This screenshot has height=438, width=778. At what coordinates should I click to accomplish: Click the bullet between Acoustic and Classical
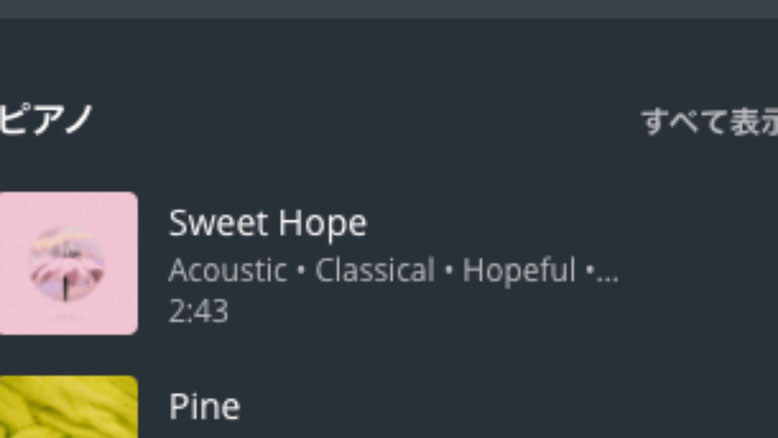[301, 271]
